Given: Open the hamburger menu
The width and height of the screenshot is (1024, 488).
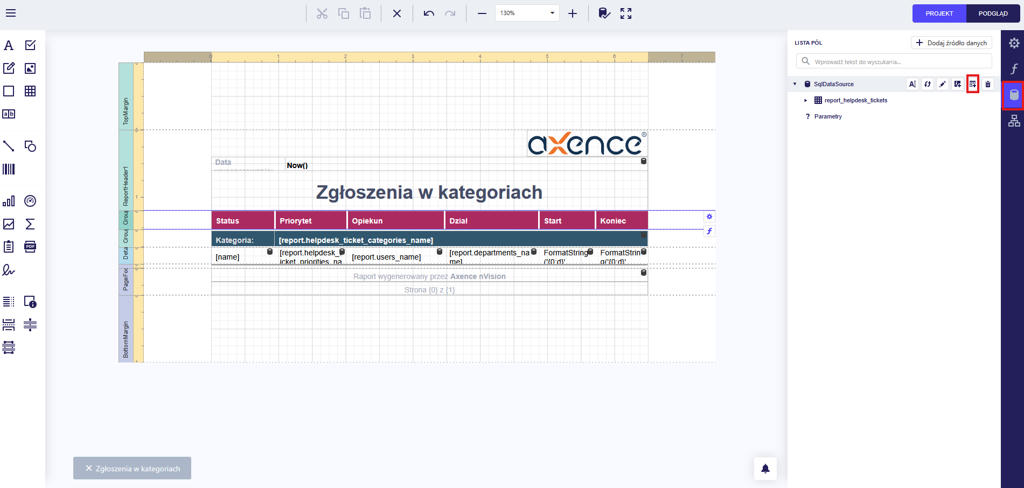Looking at the screenshot, I should [x=11, y=13].
